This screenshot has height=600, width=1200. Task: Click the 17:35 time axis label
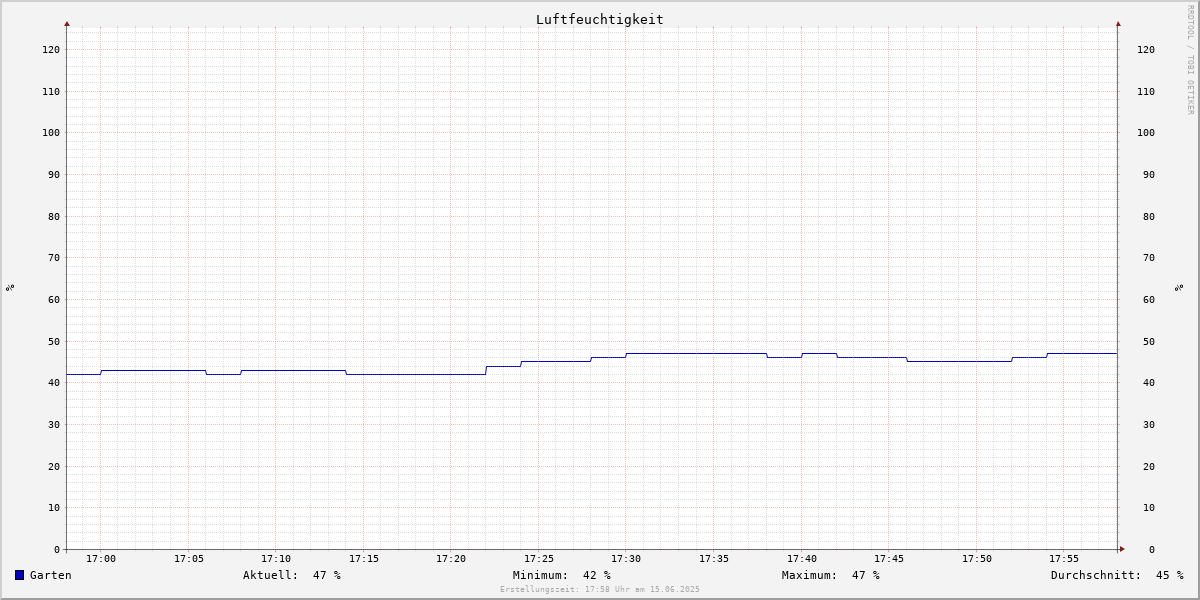714,559
